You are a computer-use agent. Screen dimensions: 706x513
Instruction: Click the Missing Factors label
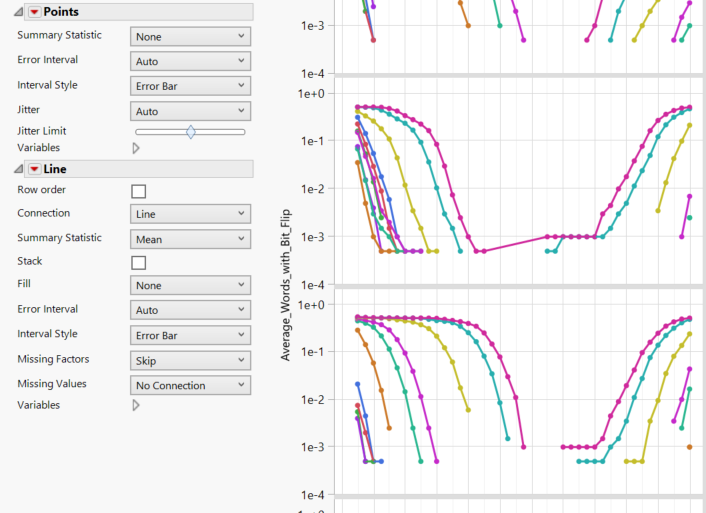[x=53, y=359]
